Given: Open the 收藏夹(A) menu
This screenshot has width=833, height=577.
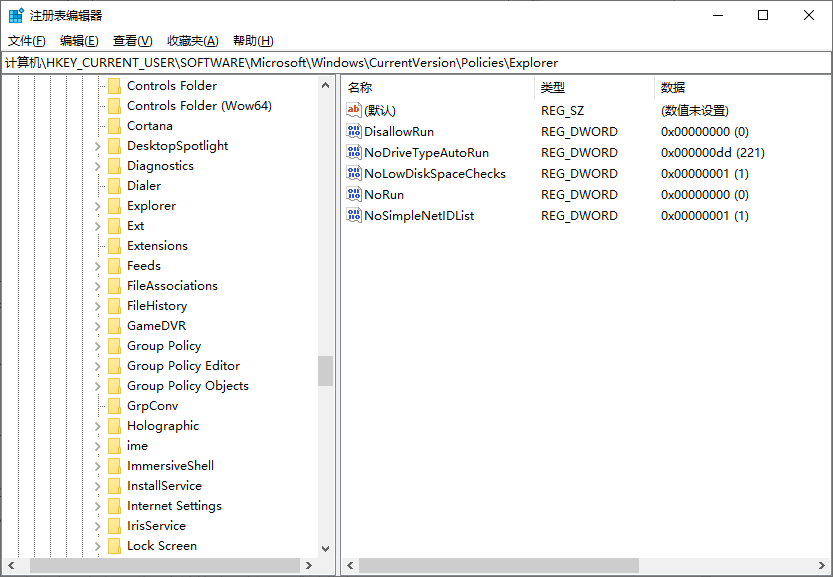Looking at the screenshot, I should (193, 41).
